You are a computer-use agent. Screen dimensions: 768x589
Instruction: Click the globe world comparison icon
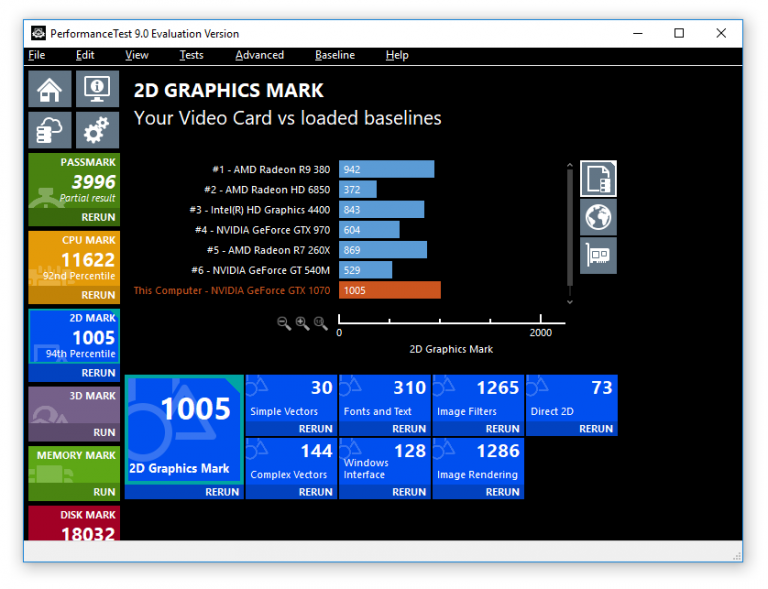click(598, 217)
